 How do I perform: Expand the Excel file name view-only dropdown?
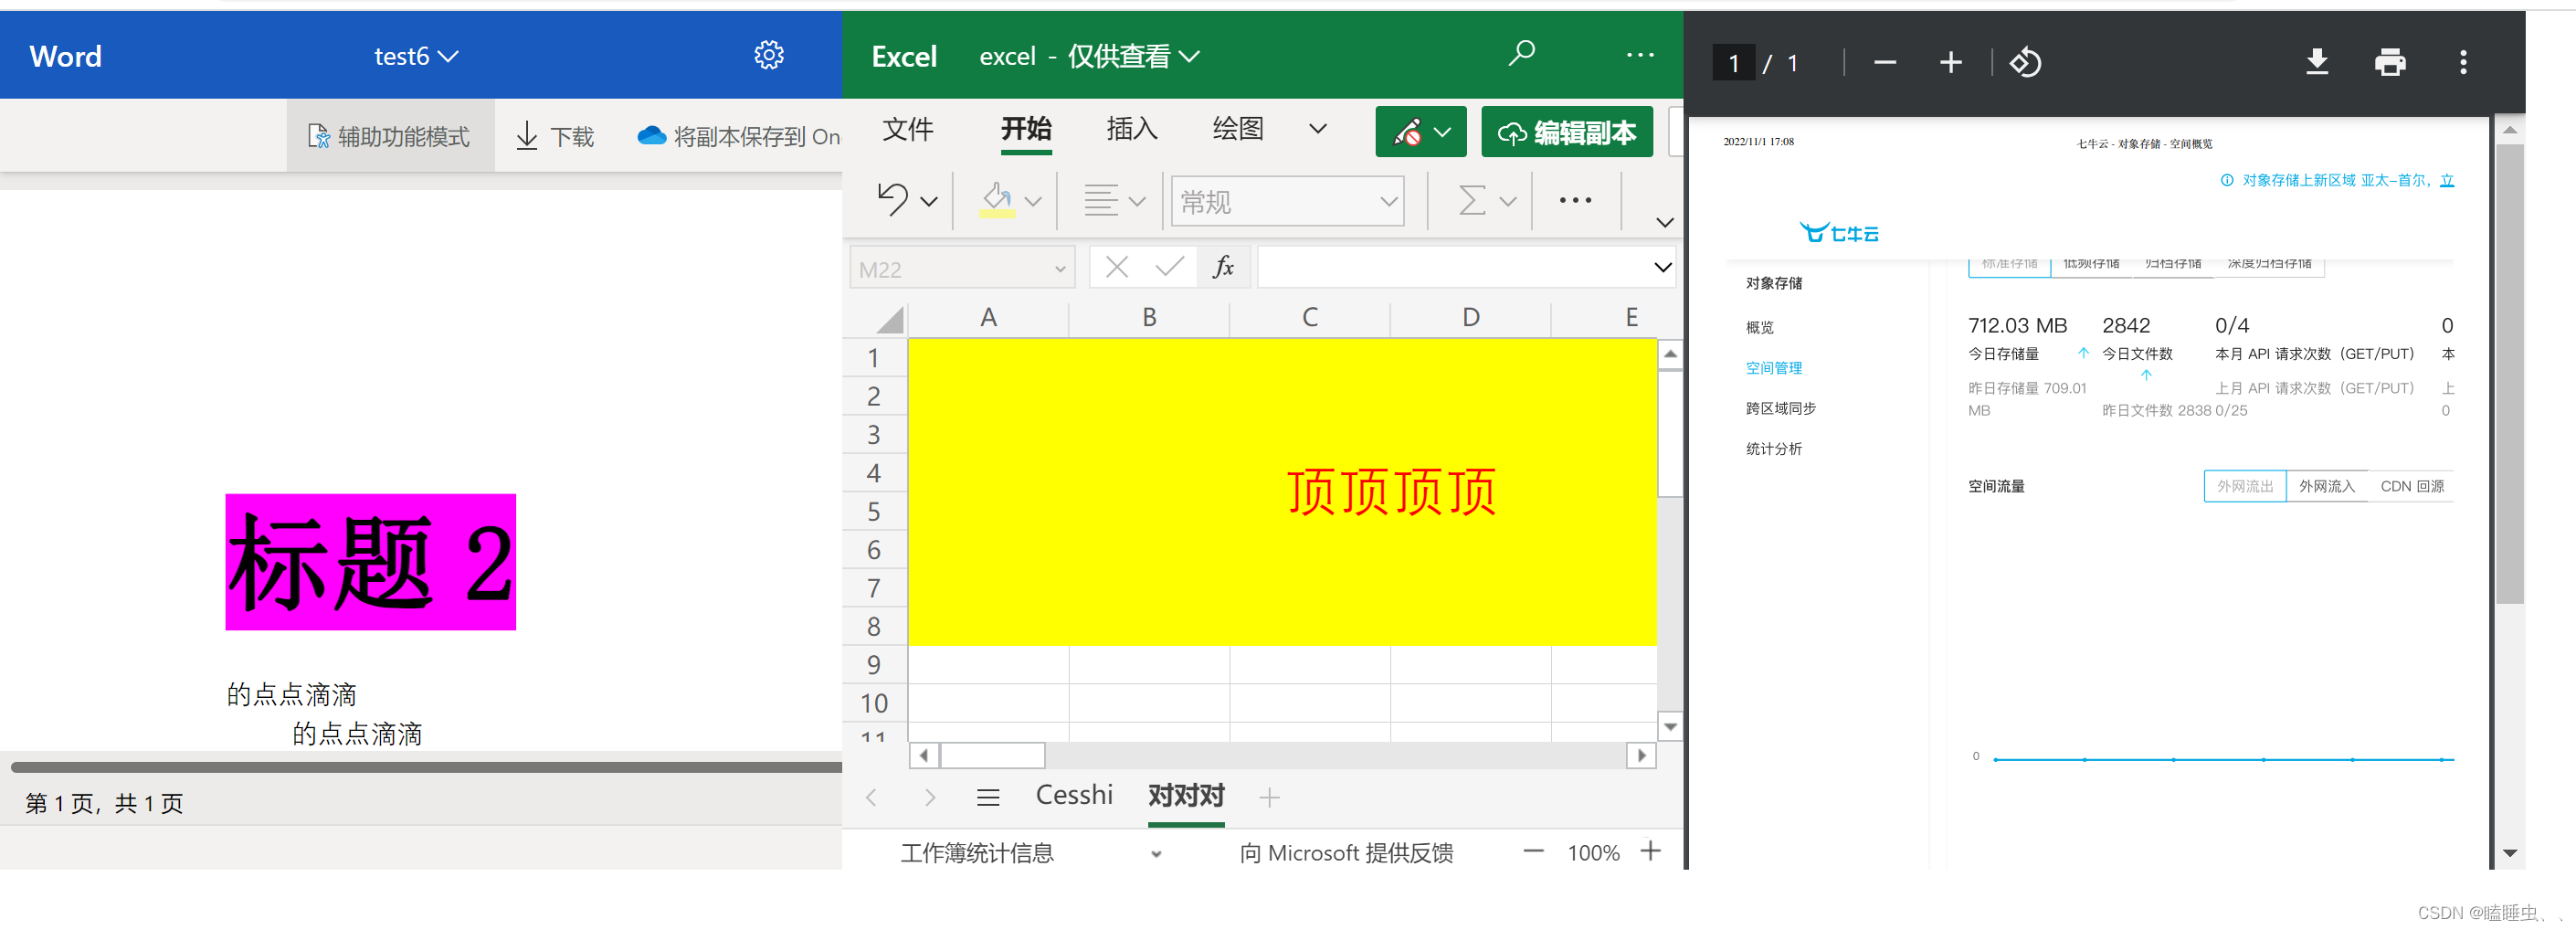1189,57
